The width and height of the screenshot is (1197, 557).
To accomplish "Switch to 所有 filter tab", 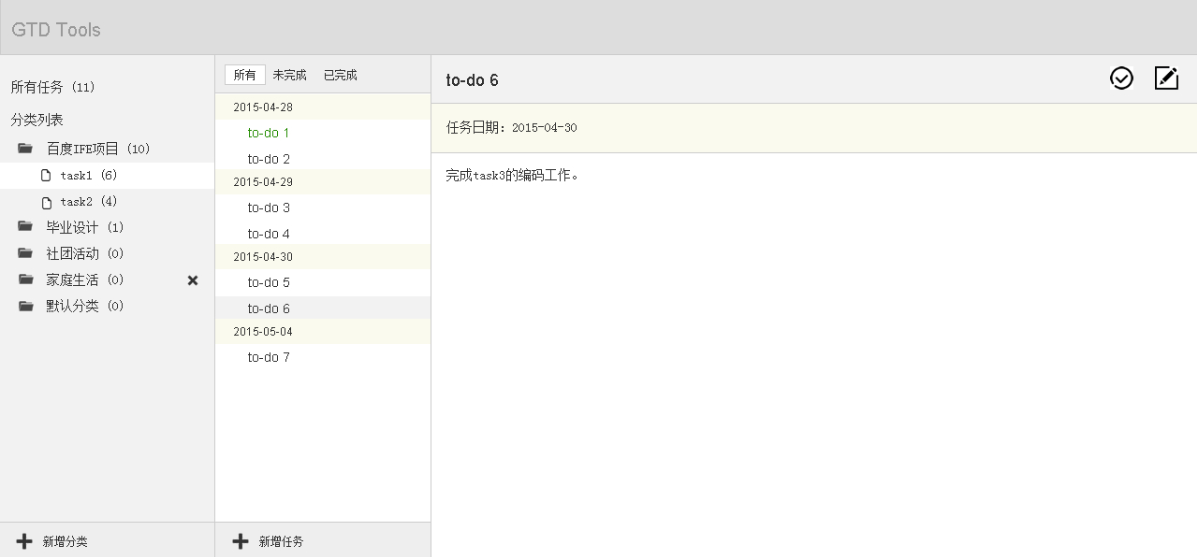I will 245,75.
